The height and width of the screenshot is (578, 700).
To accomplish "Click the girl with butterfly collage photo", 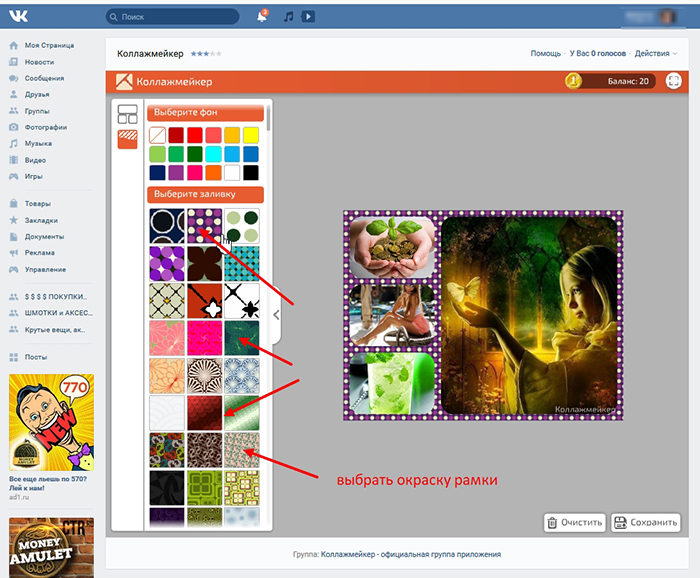I will pos(529,315).
